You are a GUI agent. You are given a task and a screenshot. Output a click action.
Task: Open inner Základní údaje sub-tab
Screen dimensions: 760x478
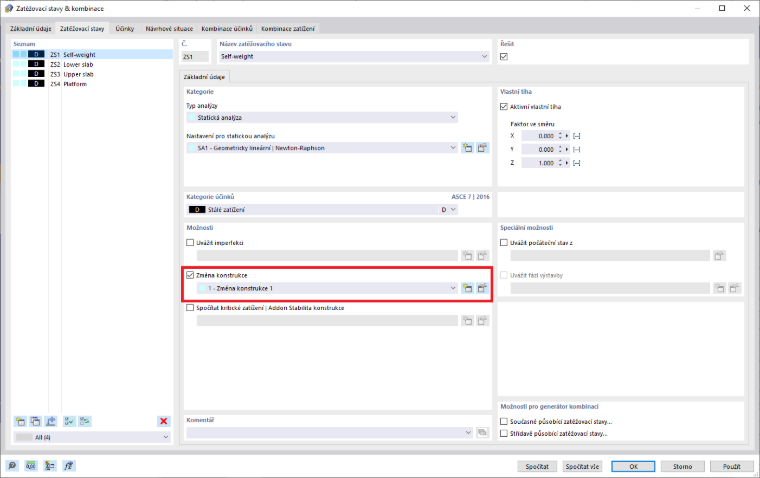(x=204, y=77)
